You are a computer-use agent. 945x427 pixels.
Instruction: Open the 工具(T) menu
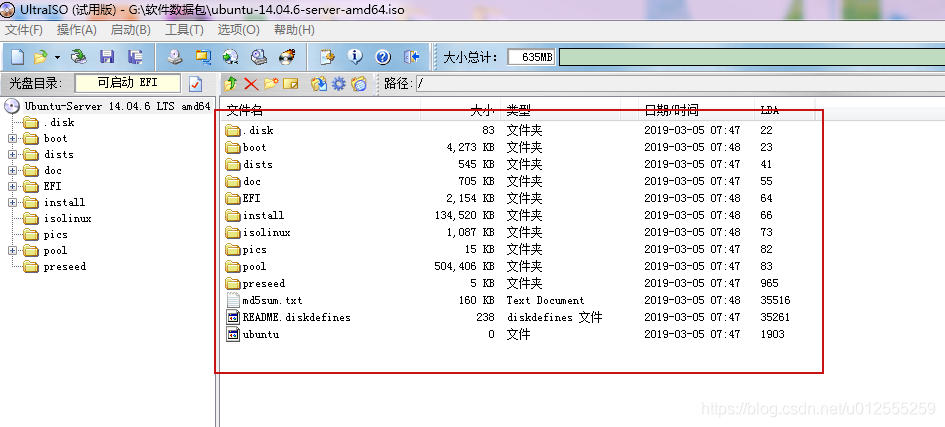click(x=184, y=30)
